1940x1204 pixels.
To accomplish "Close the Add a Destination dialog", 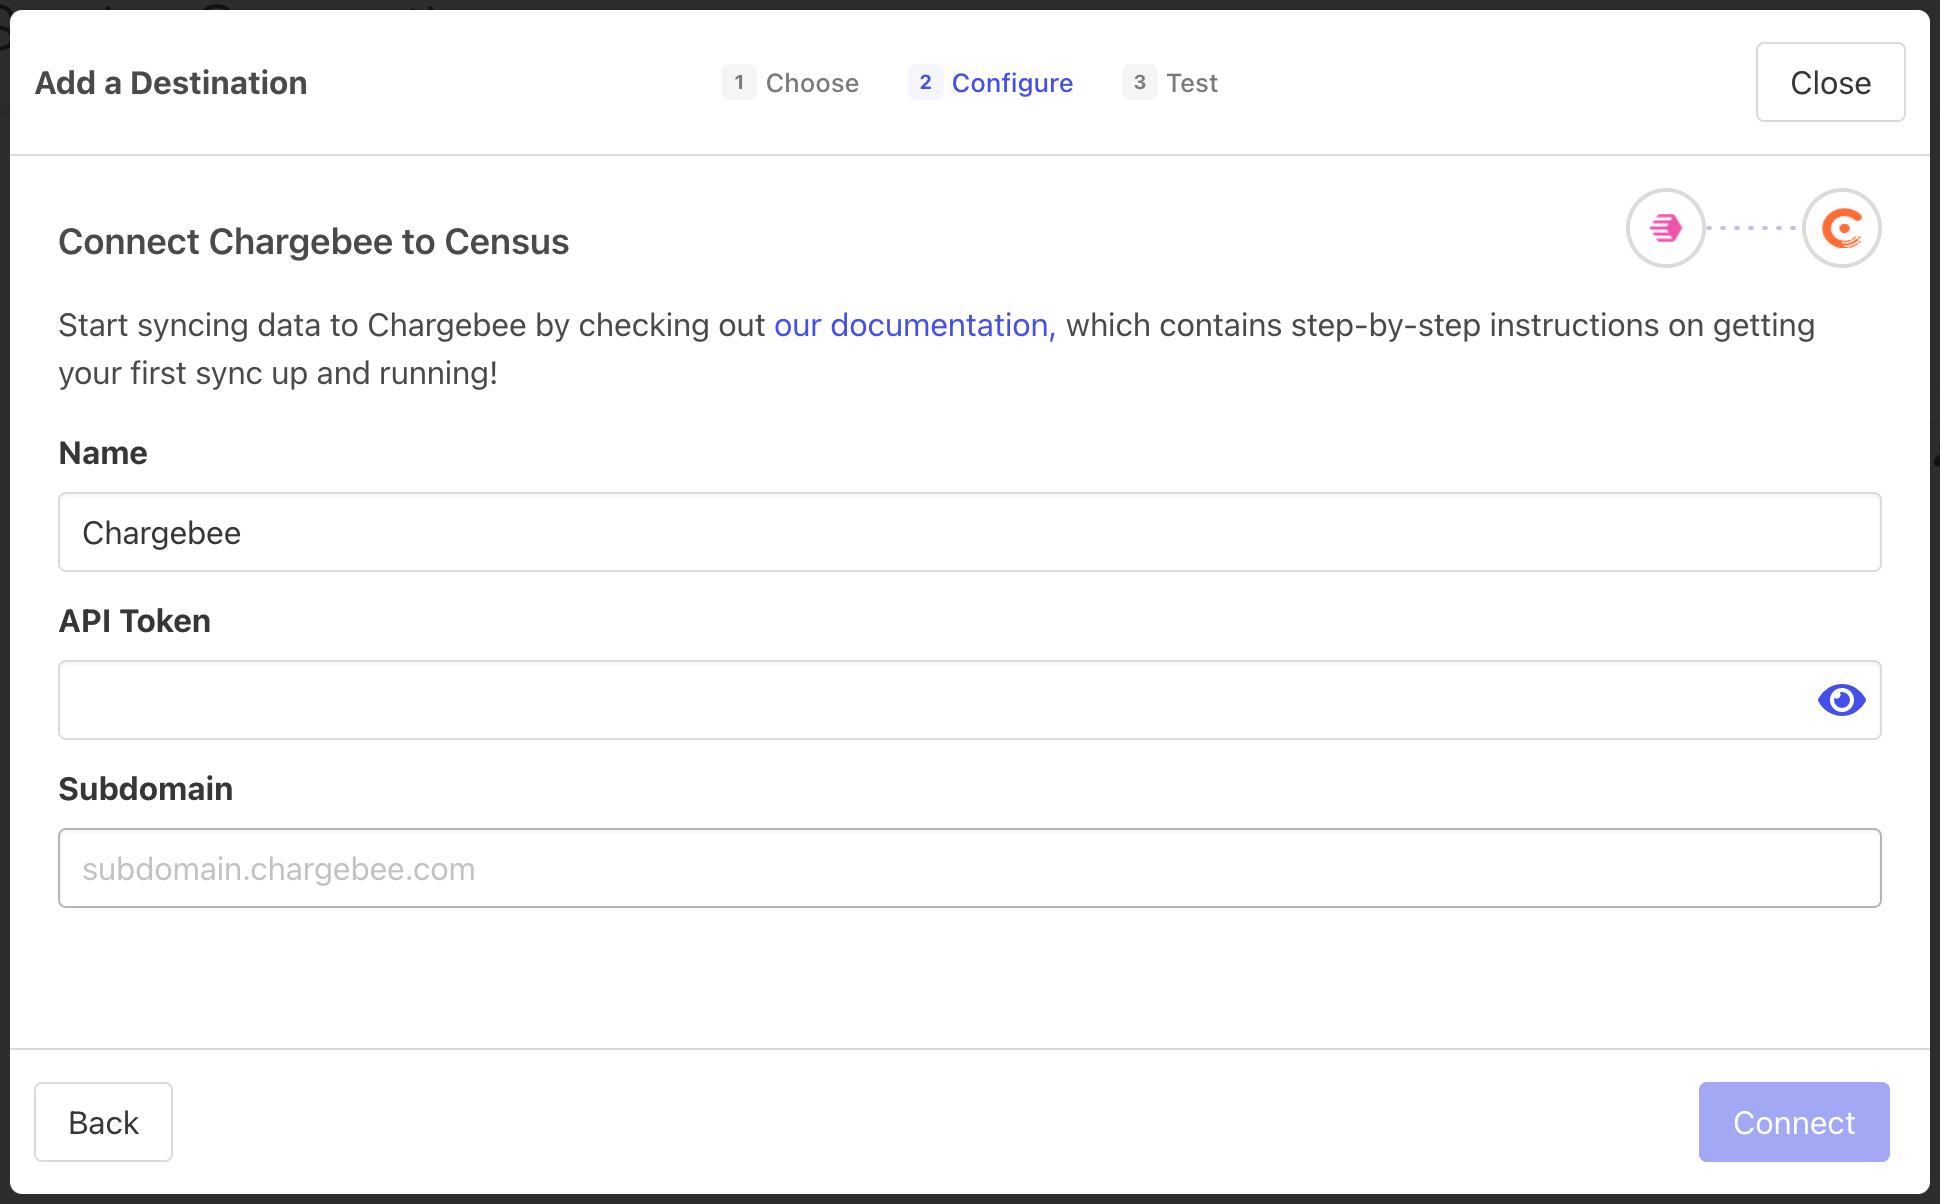I will click(1830, 82).
